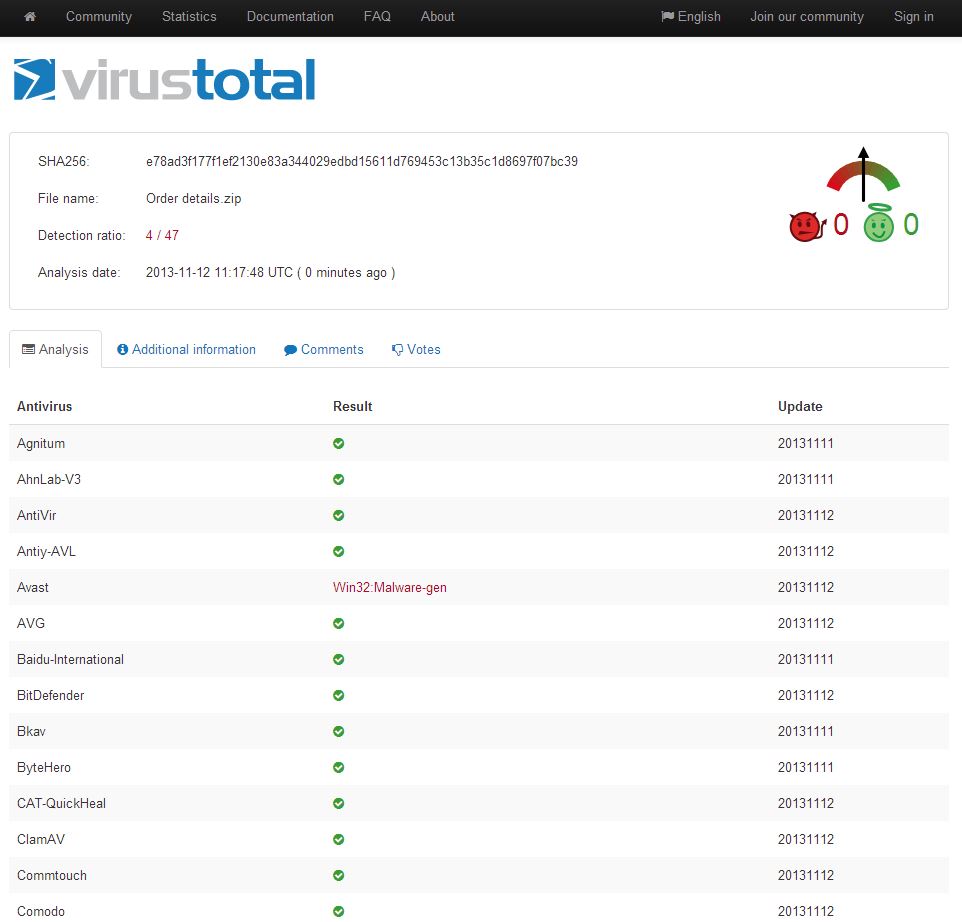Click the green check for Bkav
This screenshot has height=922, width=962.
(x=339, y=731)
